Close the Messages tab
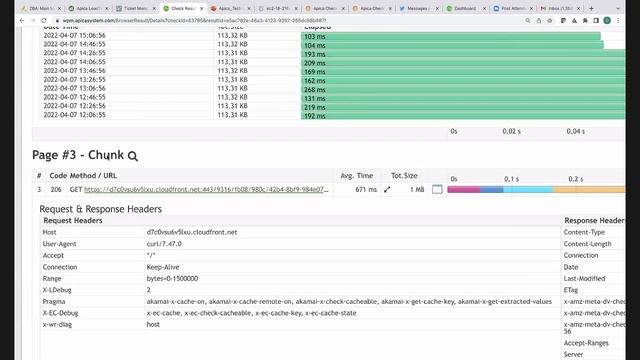The height and width of the screenshot is (360, 640). click(437, 8)
